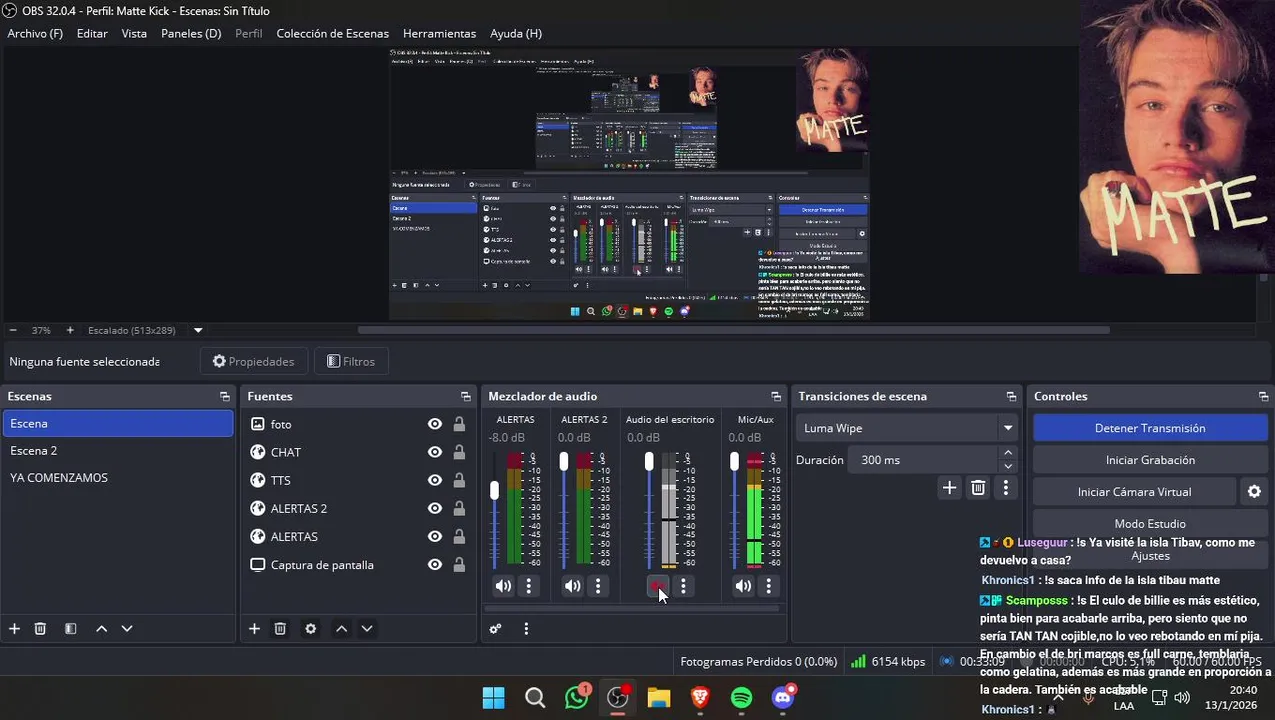
Task: Open Vista menu
Action: point(134,33)
